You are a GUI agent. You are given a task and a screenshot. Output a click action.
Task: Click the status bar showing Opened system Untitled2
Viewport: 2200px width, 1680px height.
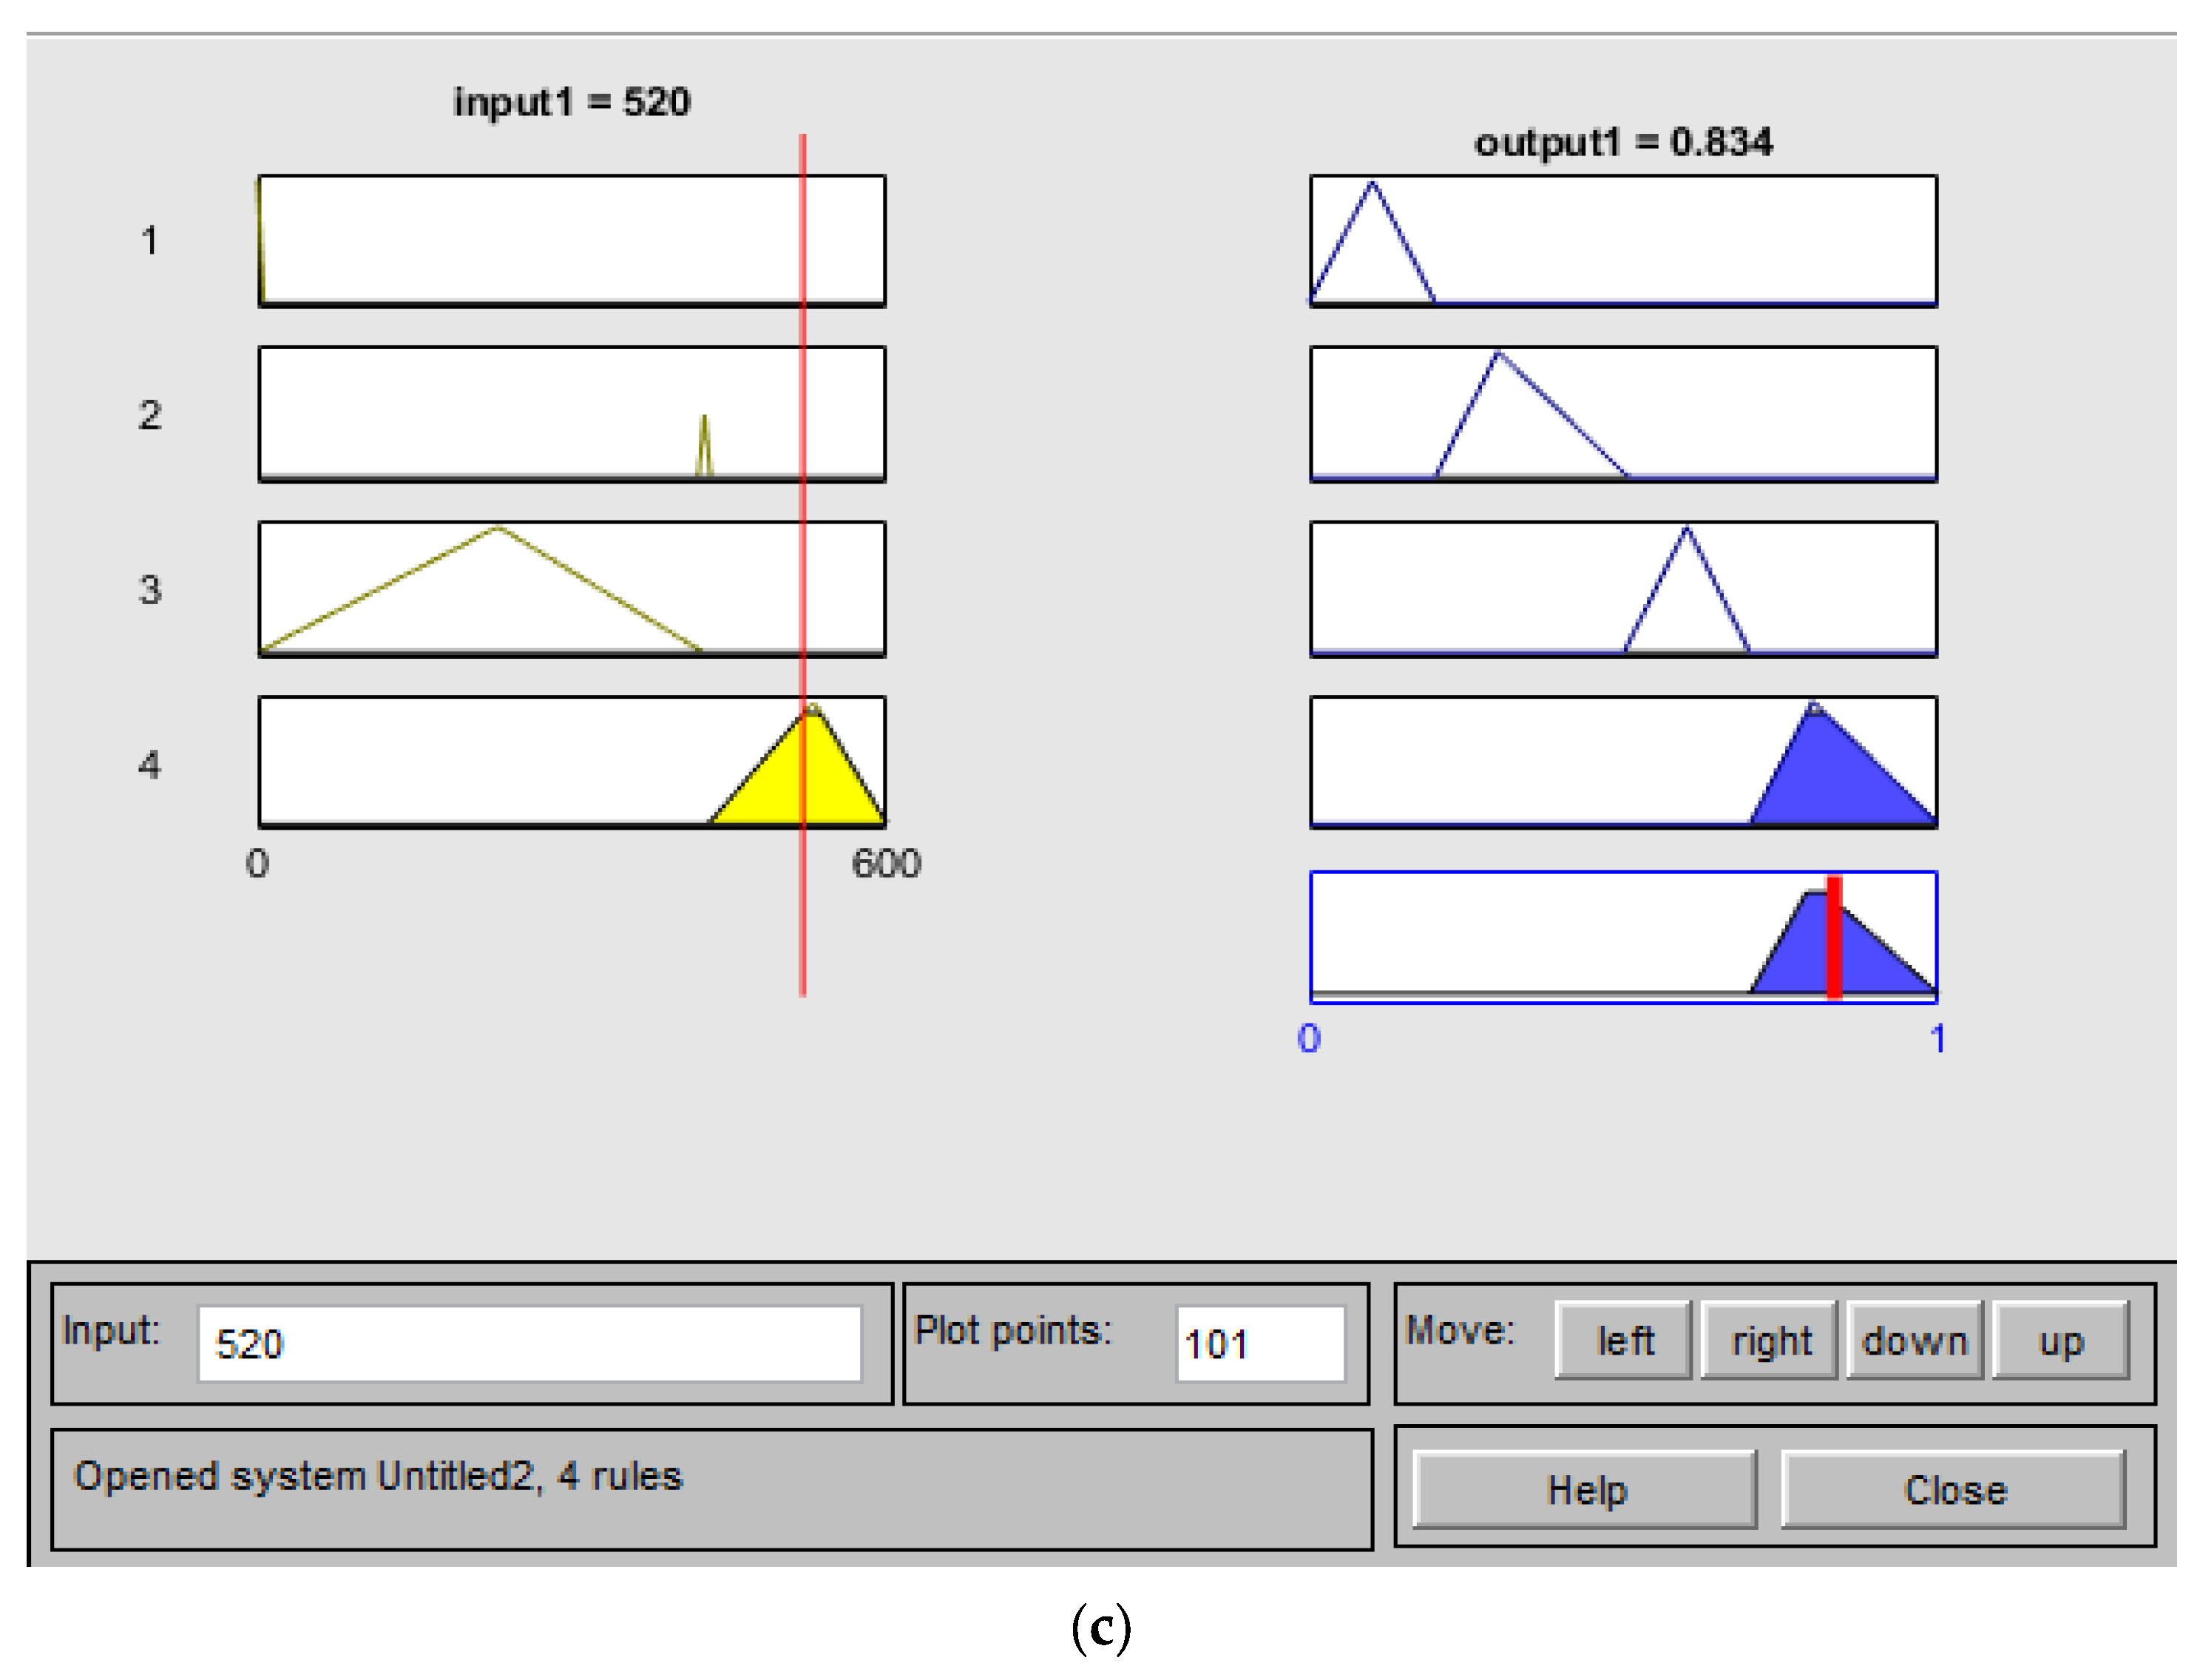710,1488
